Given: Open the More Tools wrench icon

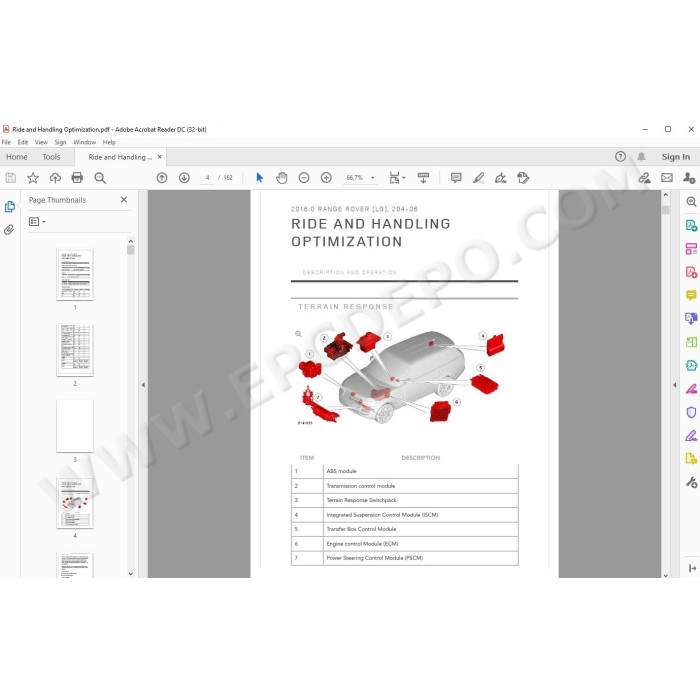Looking at the screenshot, I should point(691,482).
